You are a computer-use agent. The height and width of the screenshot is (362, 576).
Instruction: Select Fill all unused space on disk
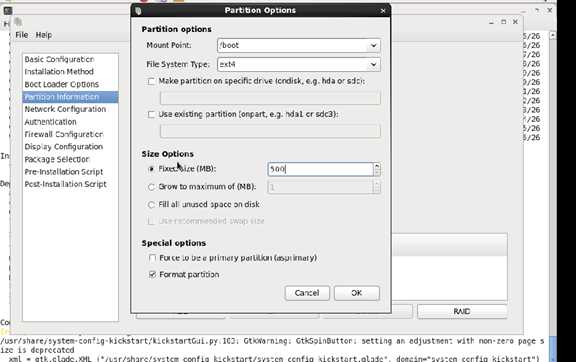(x=151, y=205)
